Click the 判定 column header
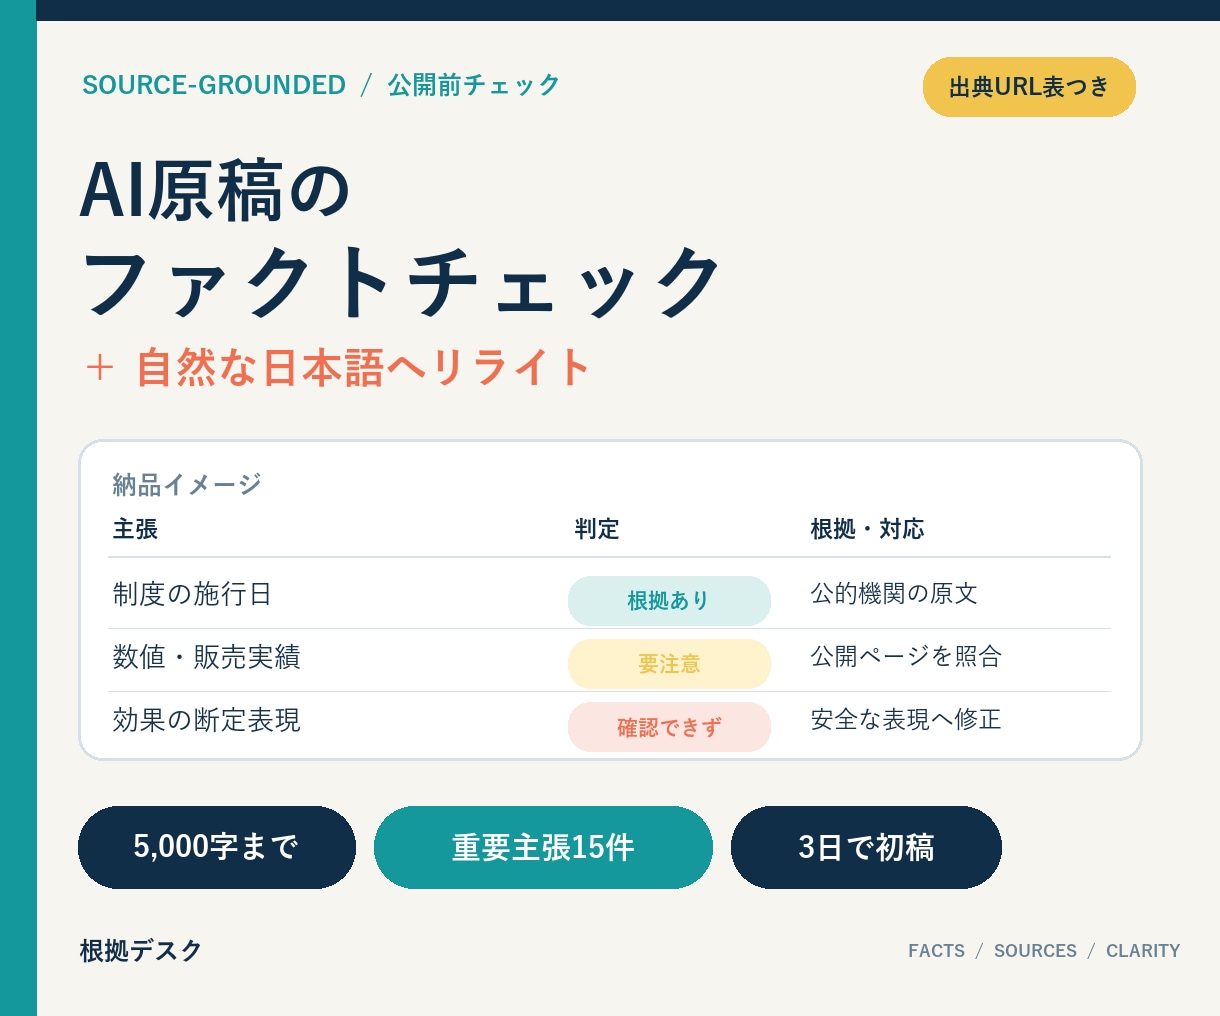This screenshot has height=1016, width=1220. (597, 529)
